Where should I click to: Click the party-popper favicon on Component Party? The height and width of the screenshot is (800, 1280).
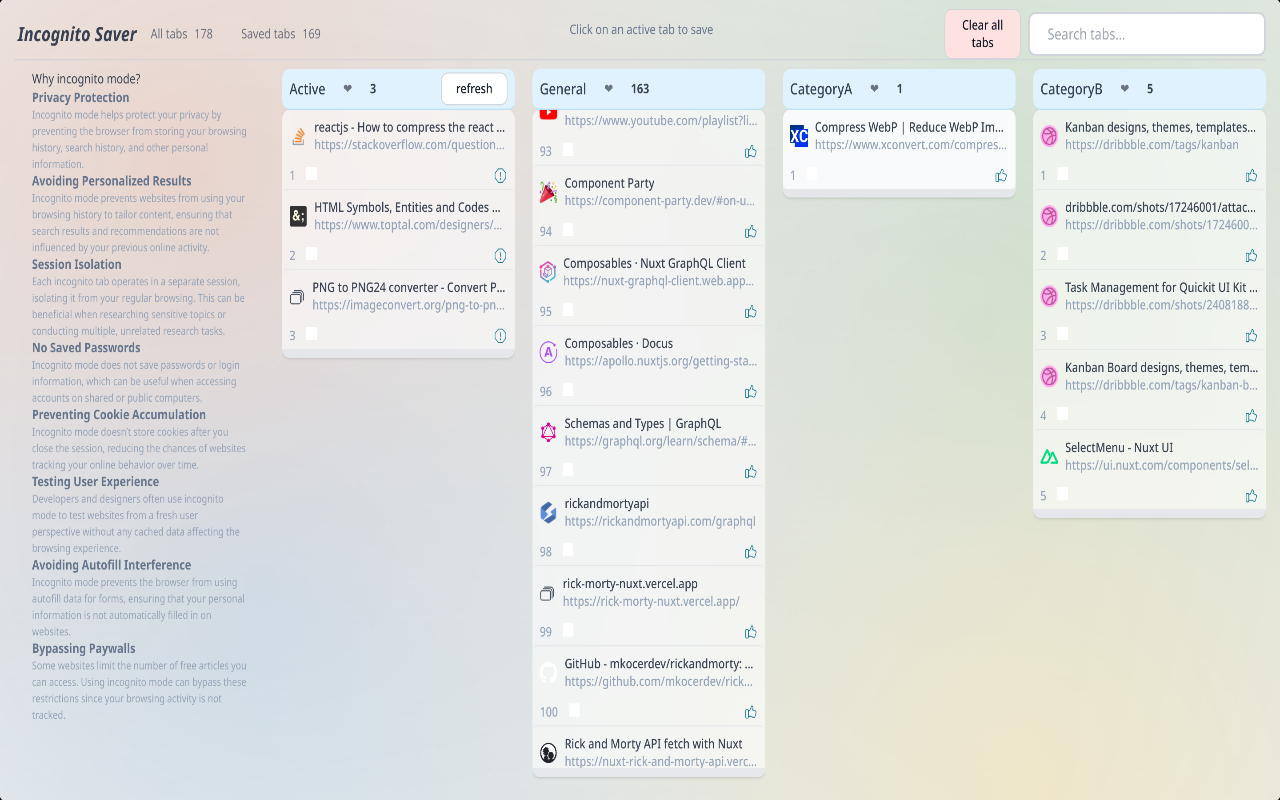(547, 192)
